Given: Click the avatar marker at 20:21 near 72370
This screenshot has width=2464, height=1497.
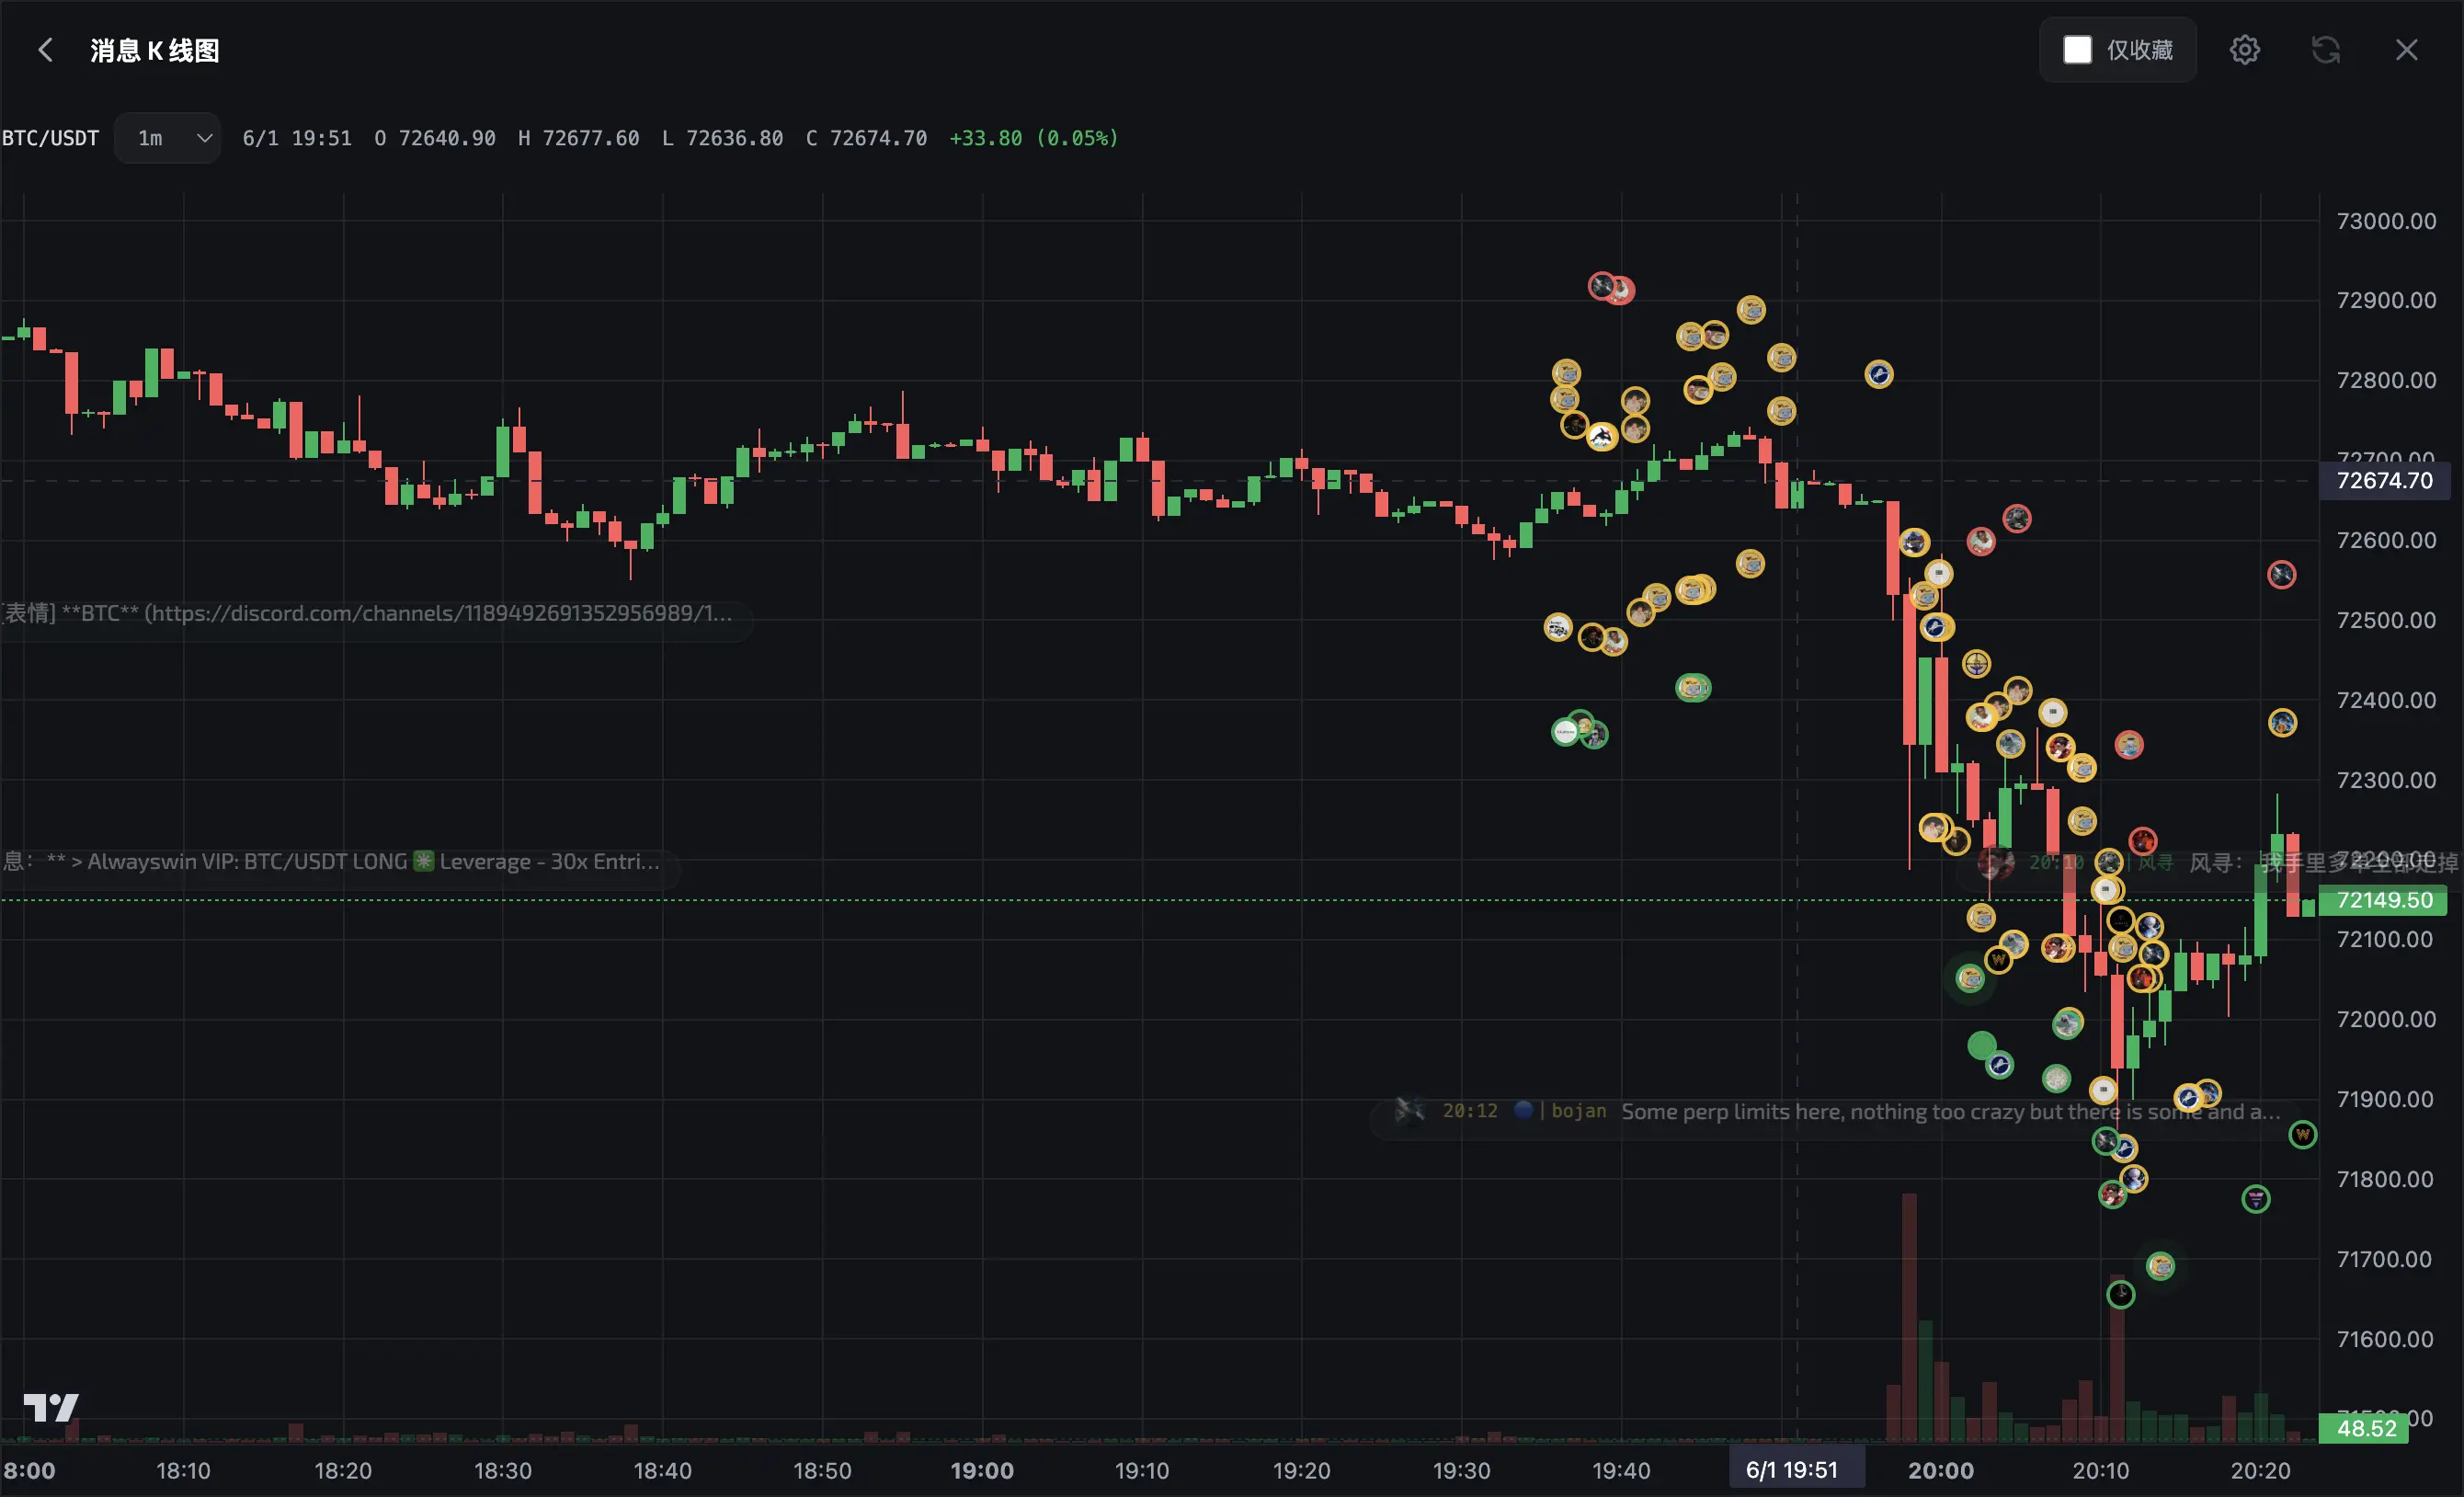Looking at the screenshot, I should coord(2282,722).
